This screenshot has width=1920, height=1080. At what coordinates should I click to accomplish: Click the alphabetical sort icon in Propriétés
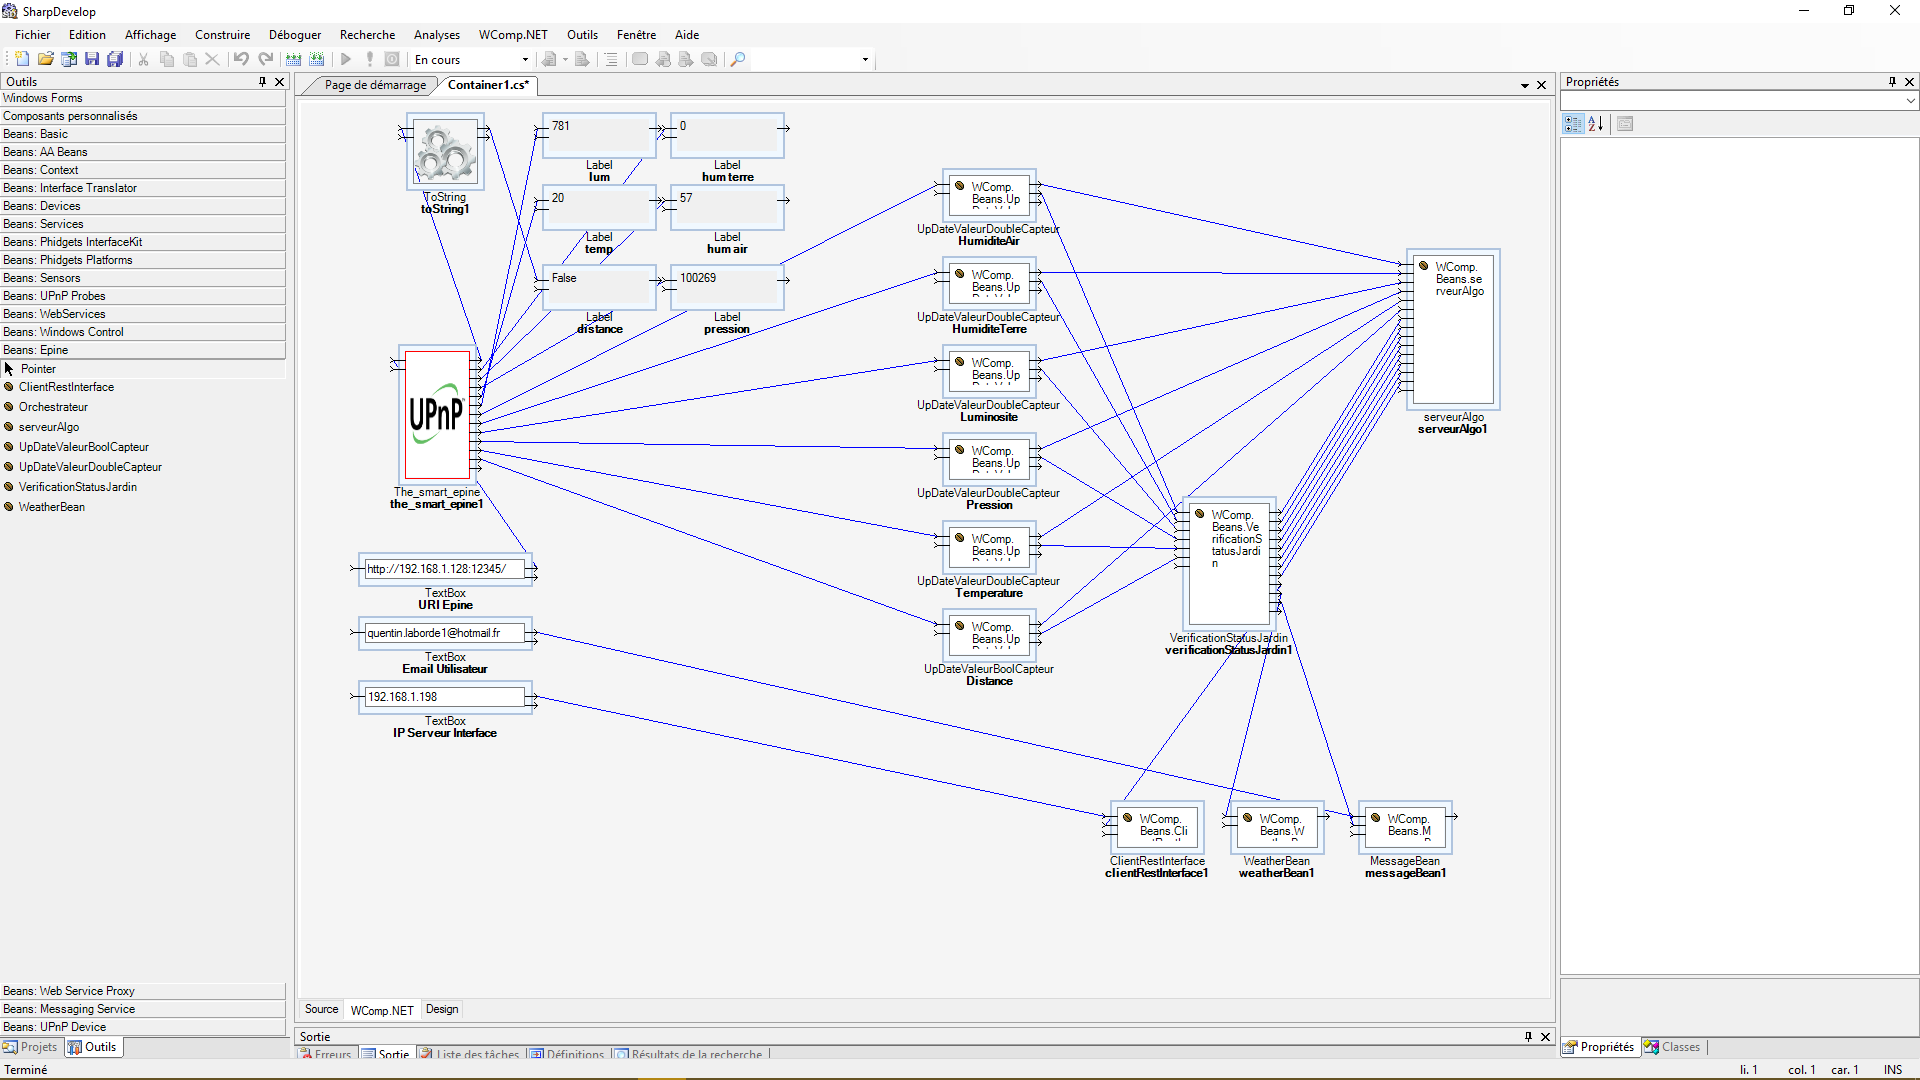(x=1596, y=124)
